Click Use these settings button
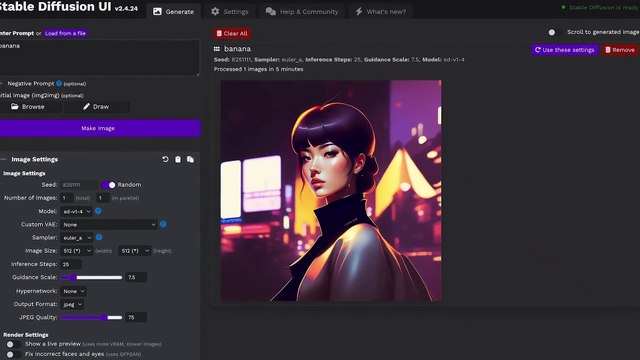The width and height of the screenshot is (640, 360). coord(564,50)
